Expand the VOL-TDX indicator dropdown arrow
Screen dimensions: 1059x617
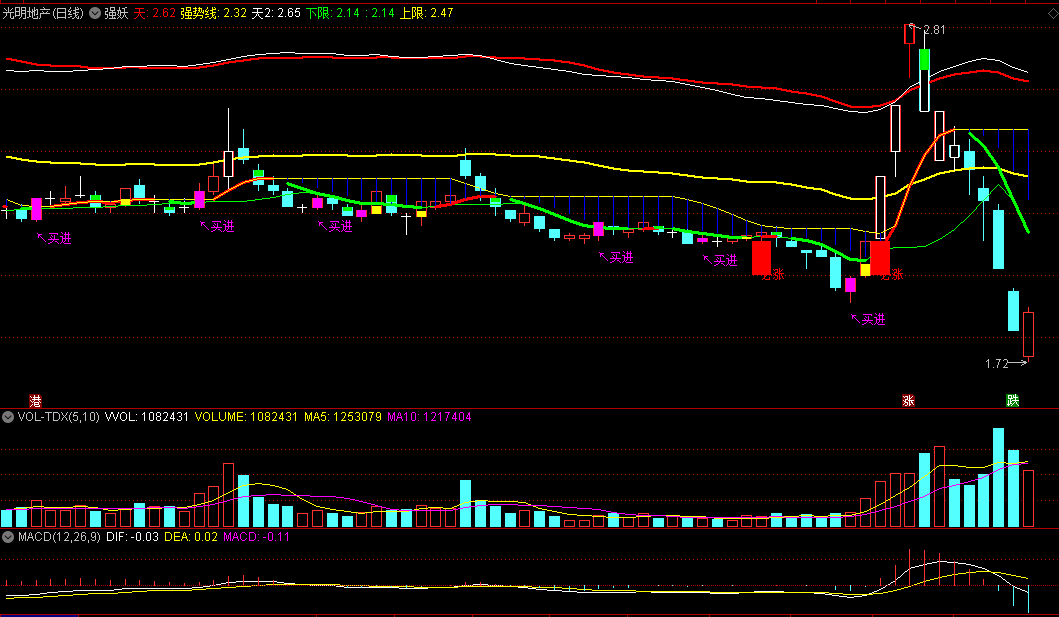tap(8, 417)
